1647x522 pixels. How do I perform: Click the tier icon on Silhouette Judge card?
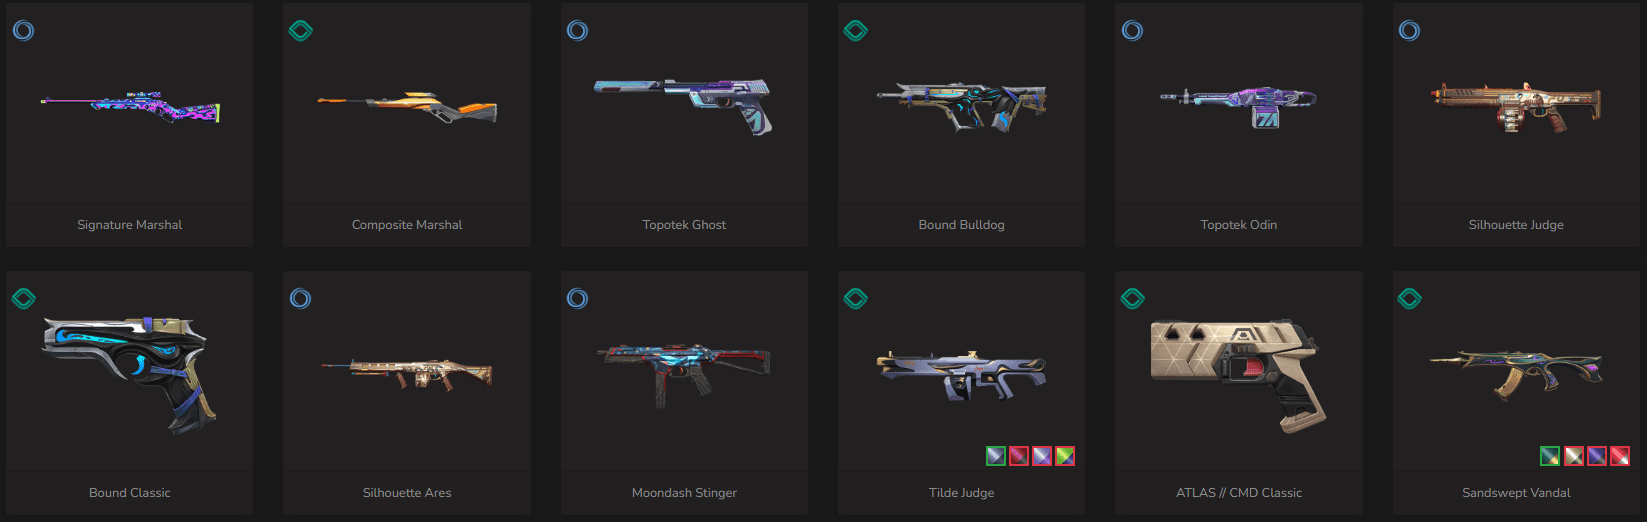(x=1409, y=30)
